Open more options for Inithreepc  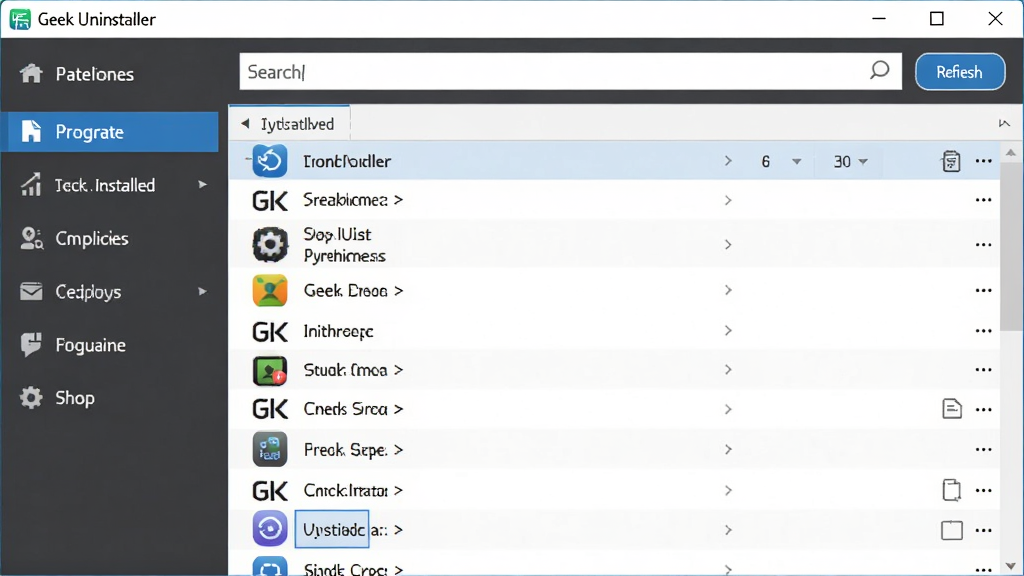(x=984, y=330)
